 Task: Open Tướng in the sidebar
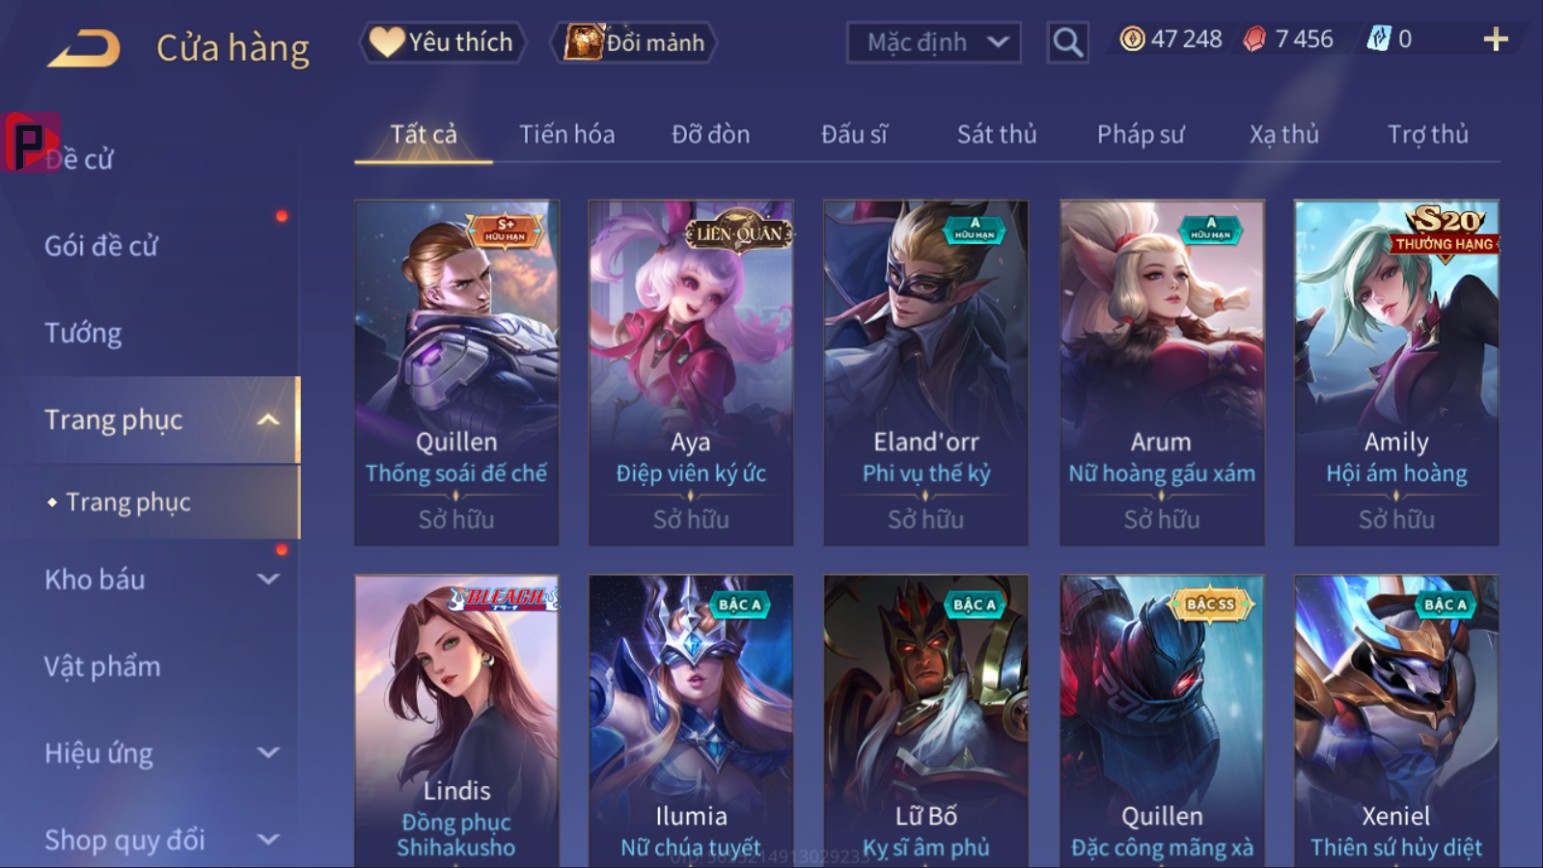pos(83,333)
